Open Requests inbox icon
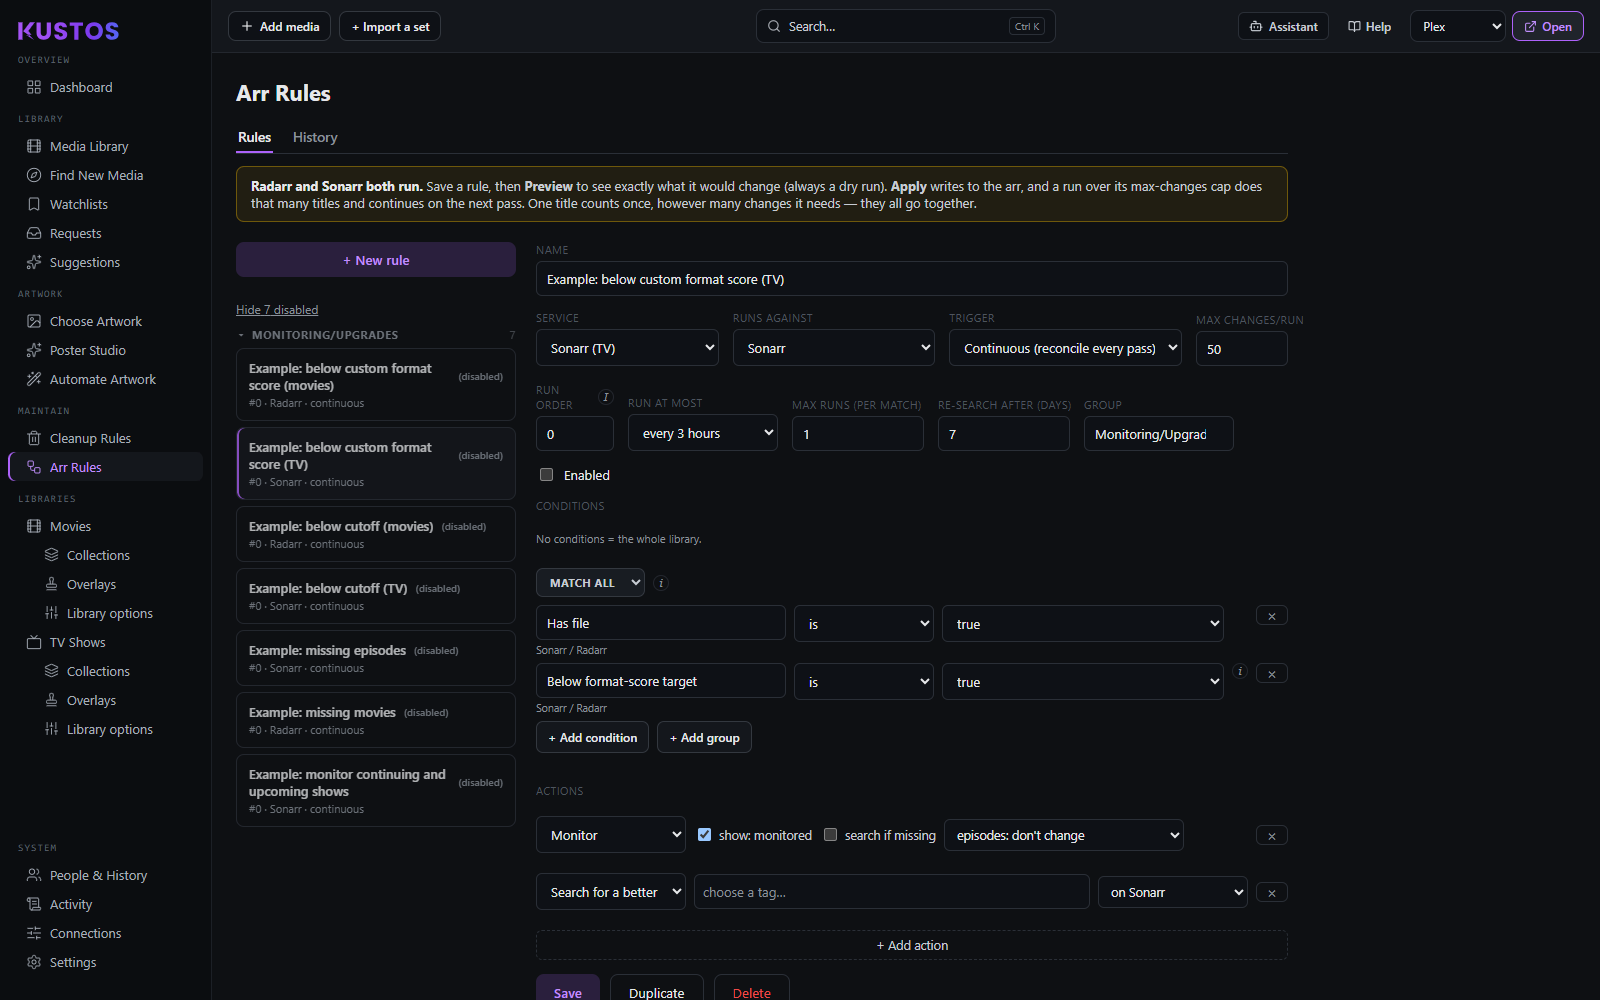Screen dimensions: 1600x1000 34,233
